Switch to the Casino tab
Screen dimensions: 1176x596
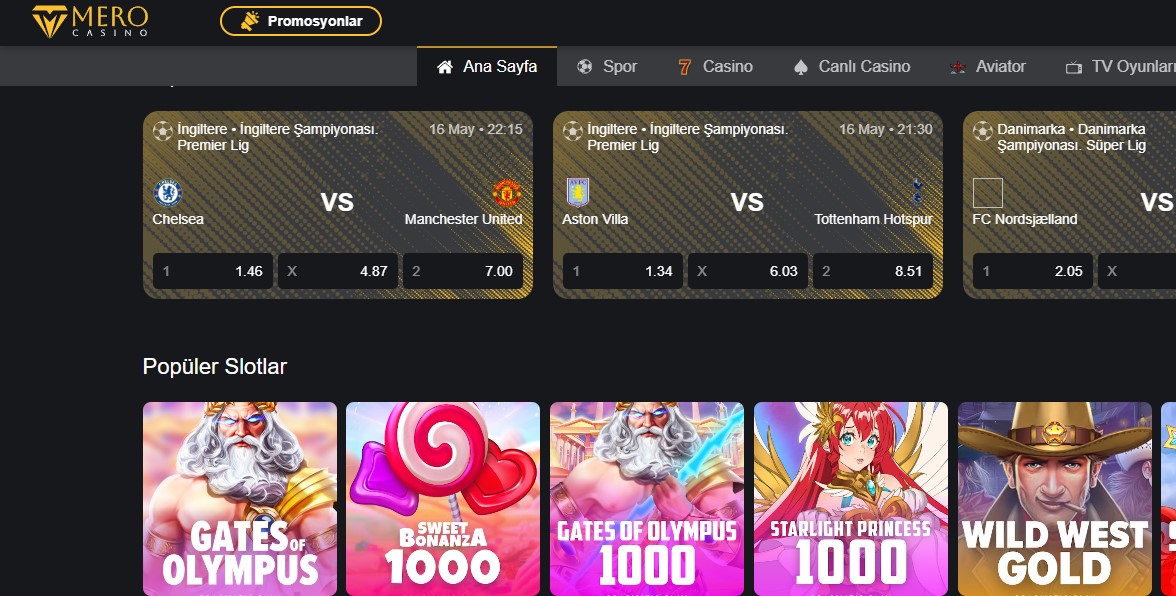tap(716, 67)
